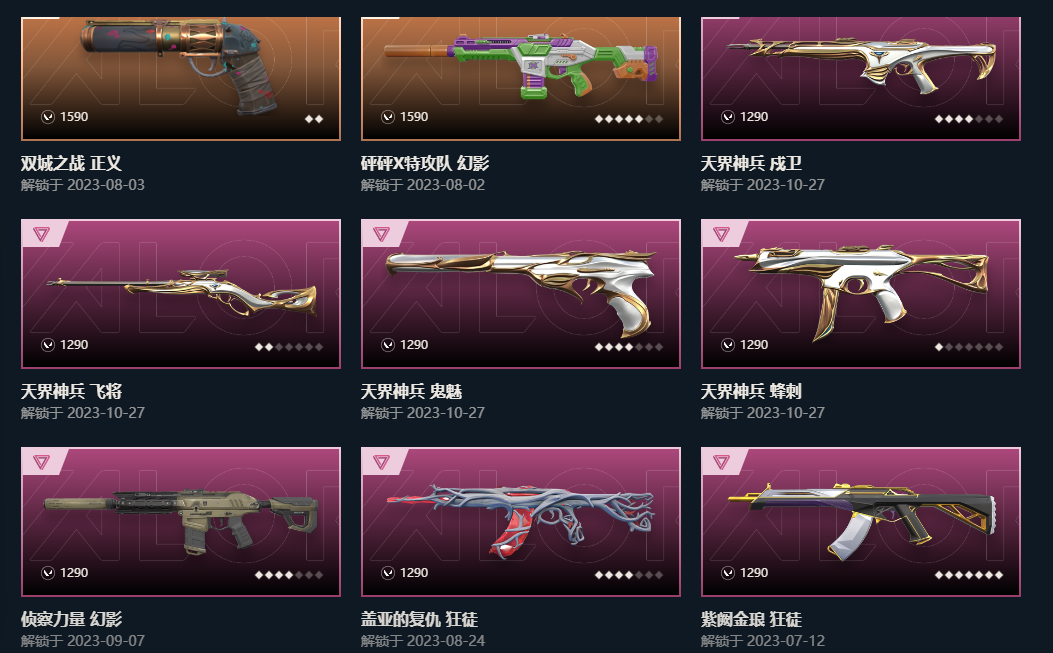Image resolution: width=1053 pixels, height=653 pixels.
Task: Click the pink triangle badge on 天界神兵 鬼魅
Action: point(381,234)
